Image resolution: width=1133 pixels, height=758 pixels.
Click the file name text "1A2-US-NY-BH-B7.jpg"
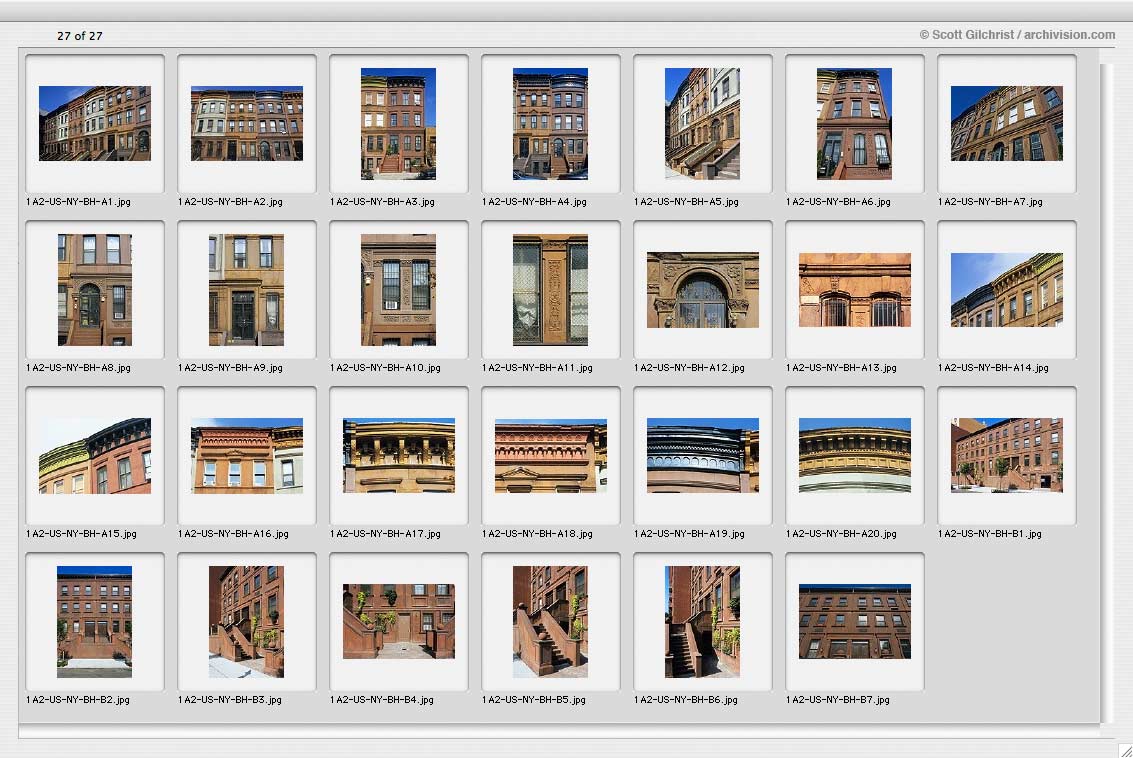click(x=838, y=701)
